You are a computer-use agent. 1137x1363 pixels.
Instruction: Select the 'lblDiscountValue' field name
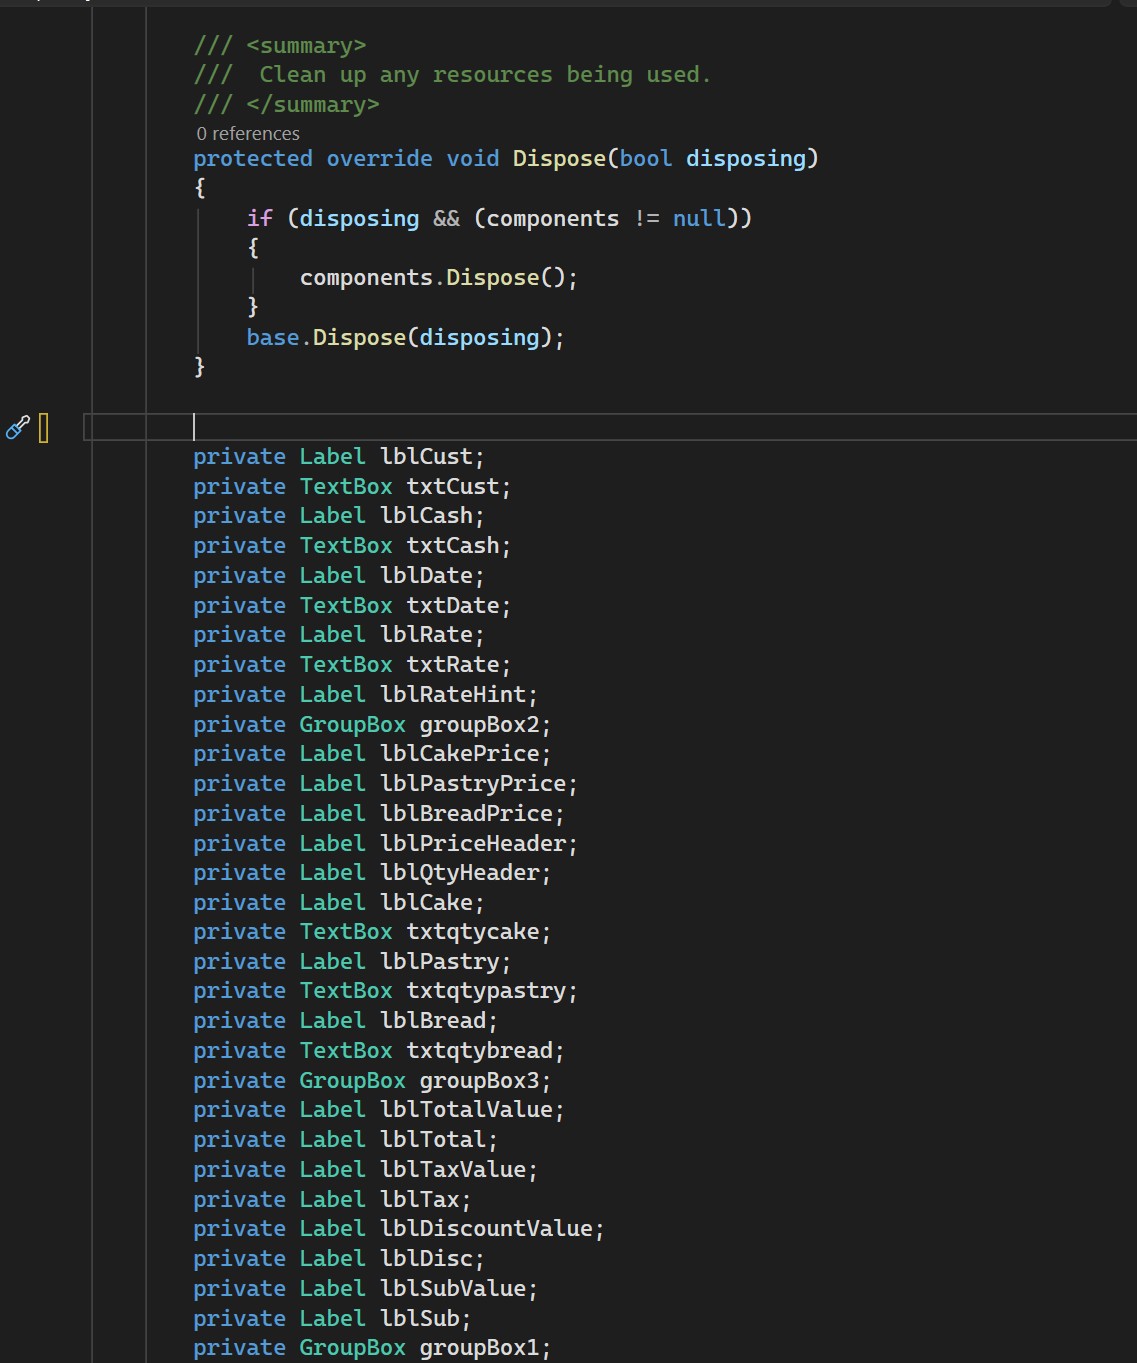(489, 1228)
